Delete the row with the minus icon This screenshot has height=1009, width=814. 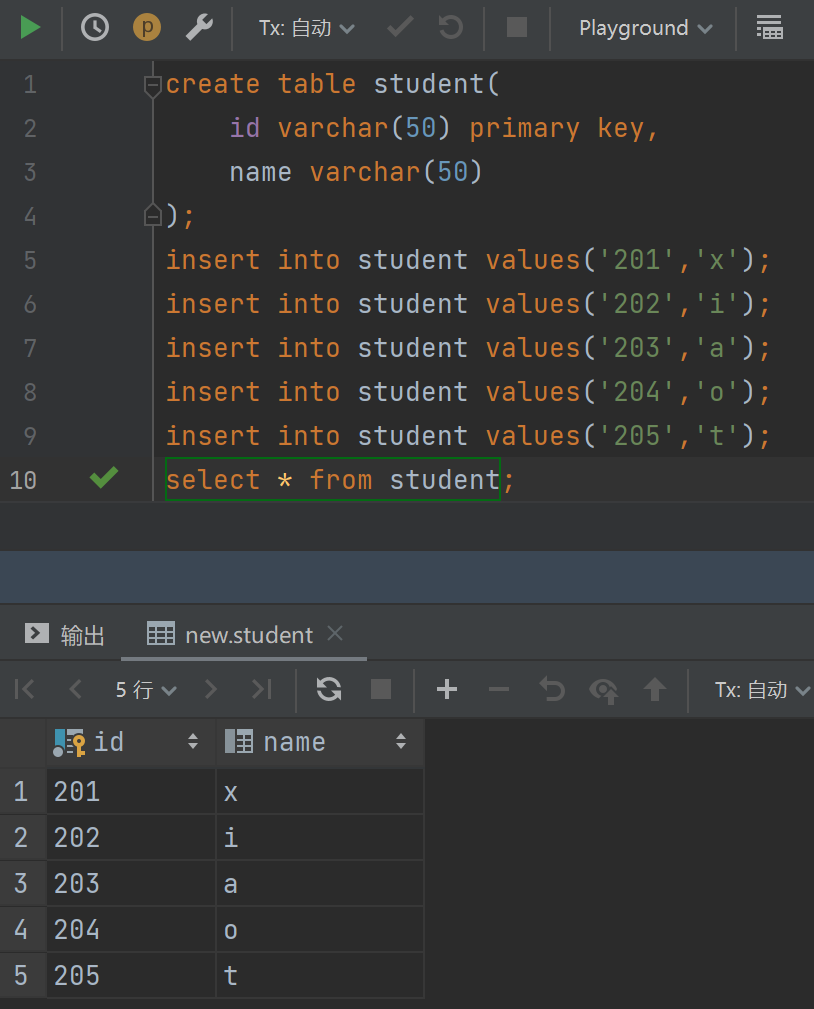click(x=499, y=690)
